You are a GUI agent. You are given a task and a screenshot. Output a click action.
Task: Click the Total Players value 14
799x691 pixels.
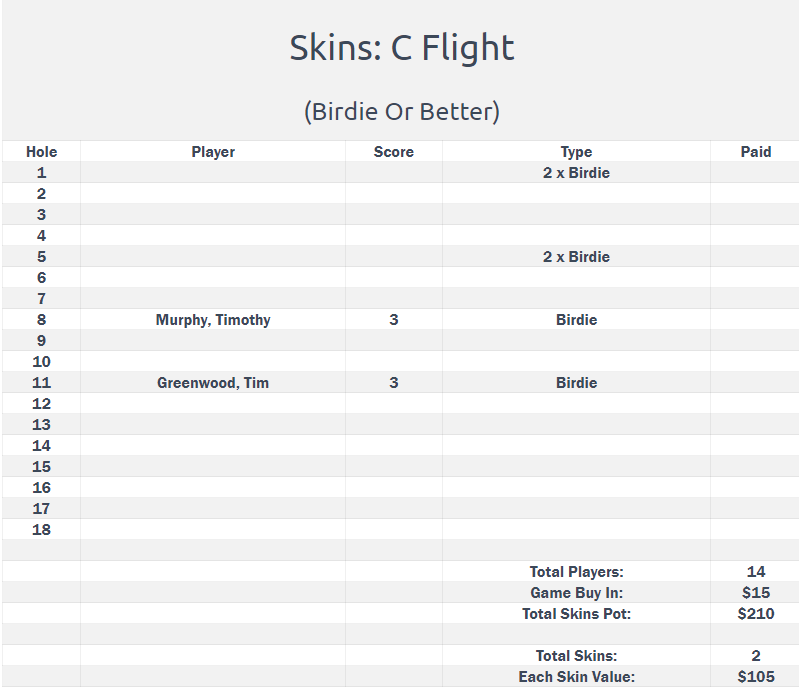point(756,572)
